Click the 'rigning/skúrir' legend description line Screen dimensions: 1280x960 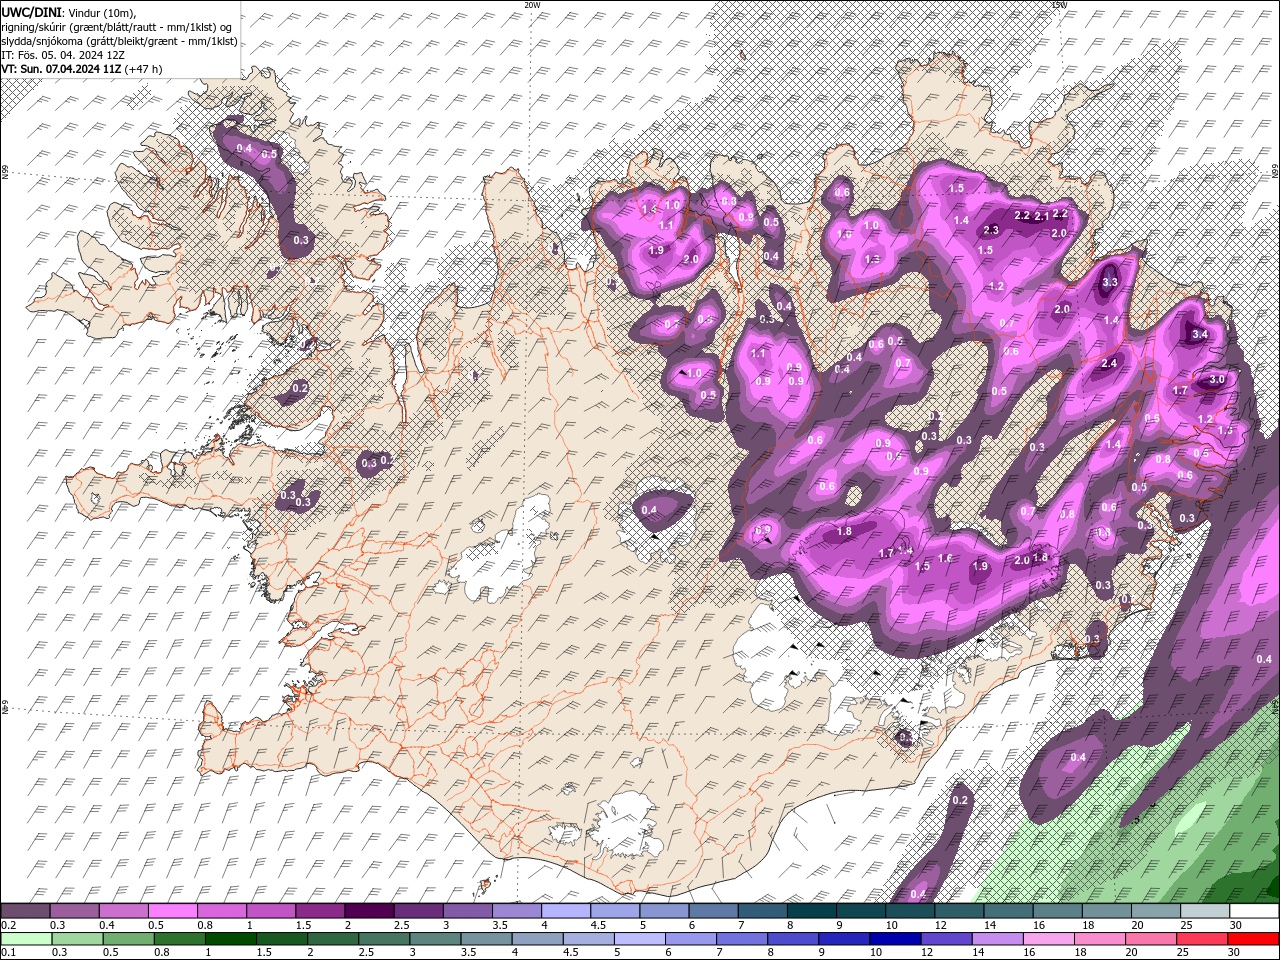(x=117, y=27)
